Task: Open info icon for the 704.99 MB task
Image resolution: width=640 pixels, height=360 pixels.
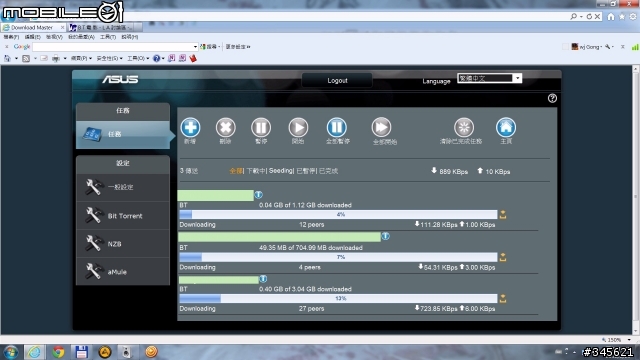Action: click(x=385, y=236)
